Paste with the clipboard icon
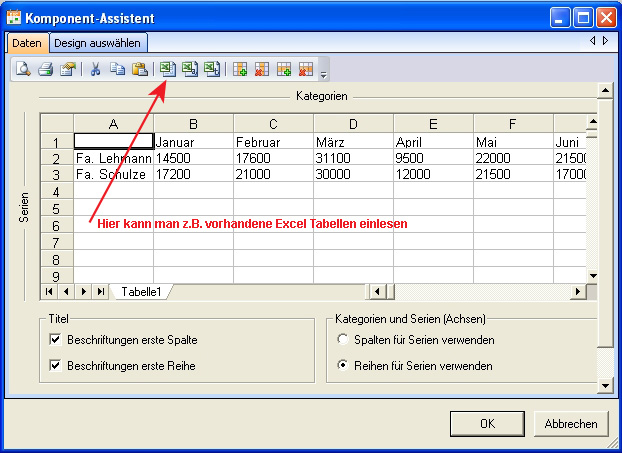 (140, 69)
